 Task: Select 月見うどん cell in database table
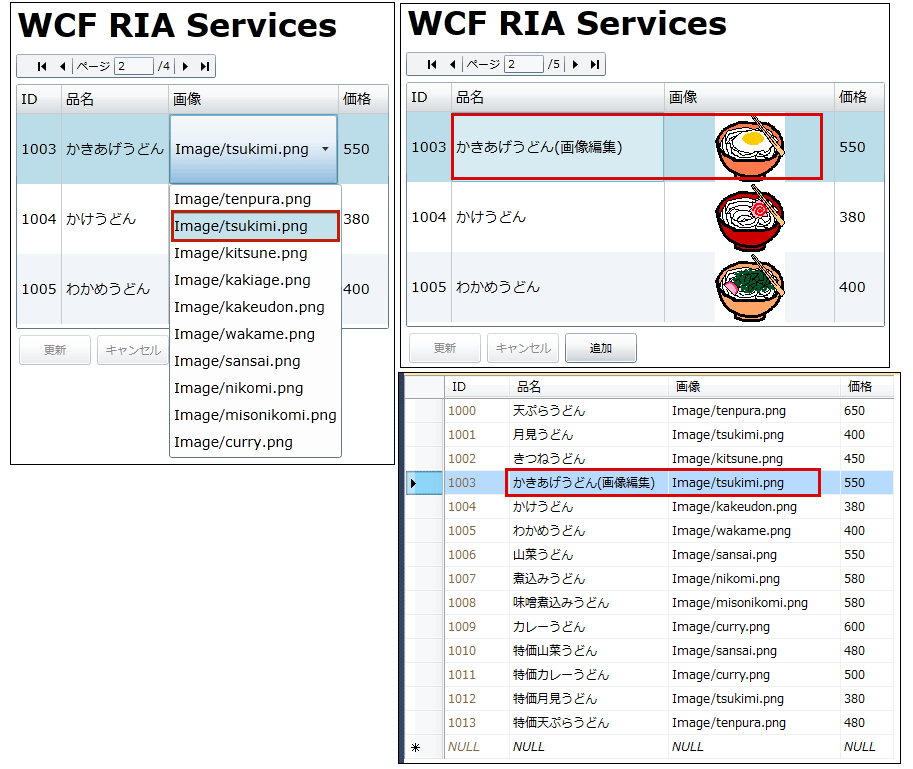588,435
